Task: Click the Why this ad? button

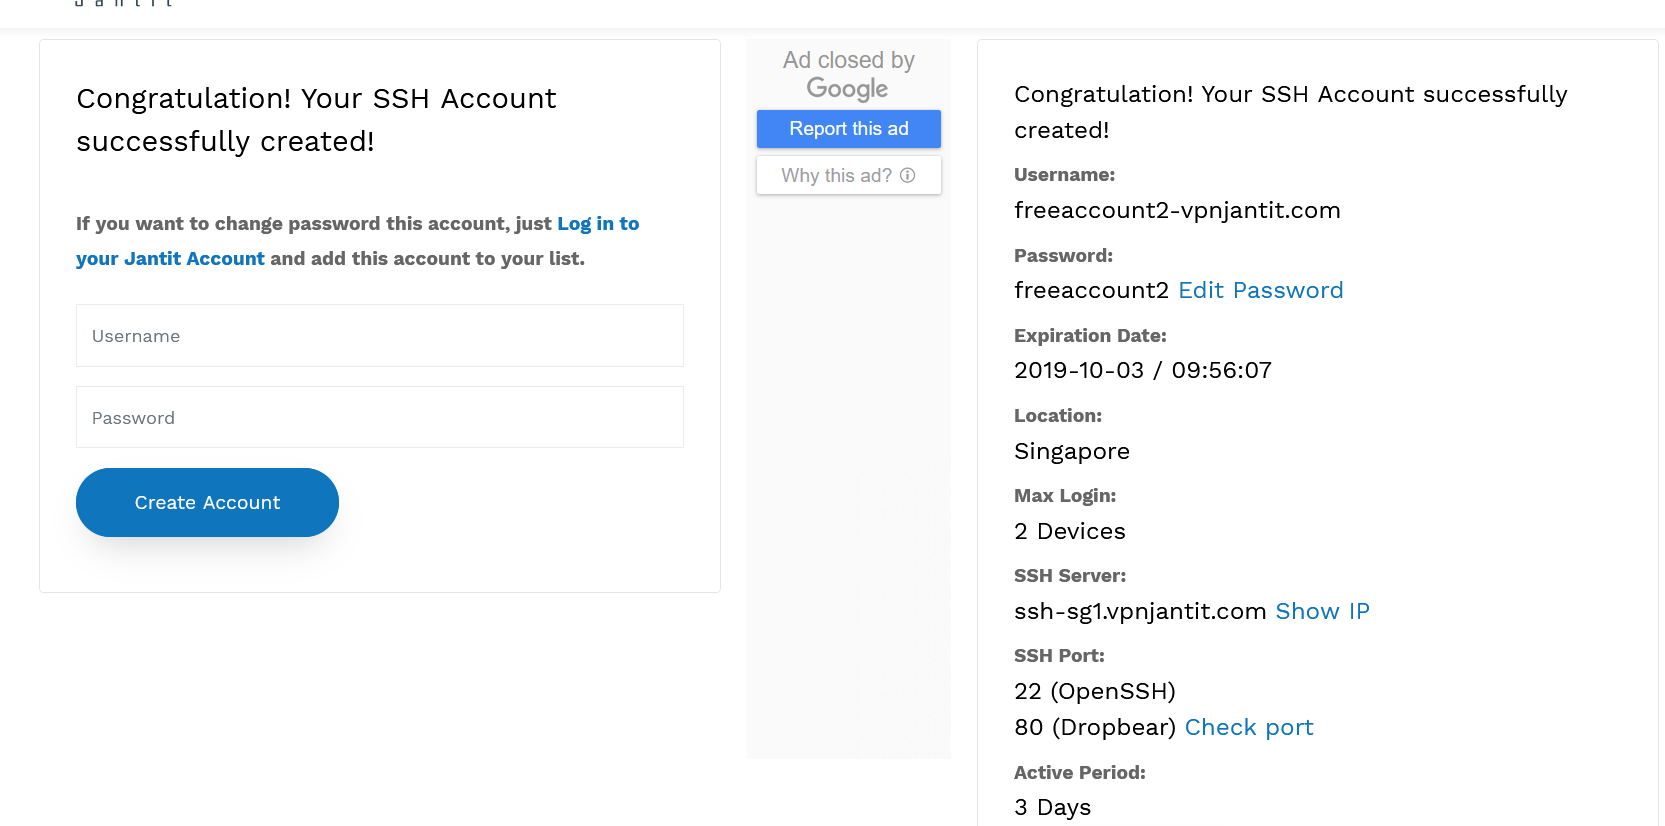Action: point(837,176)
